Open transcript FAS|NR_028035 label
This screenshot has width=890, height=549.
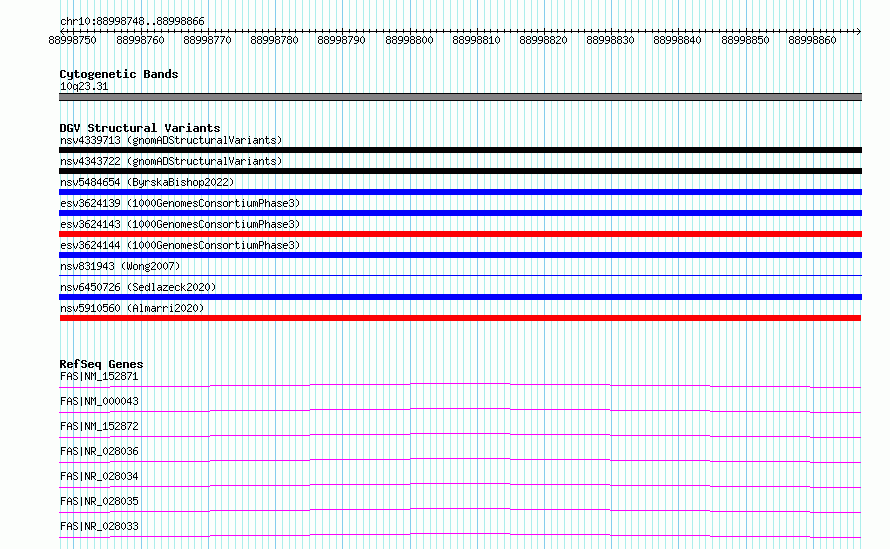pyautogui.click(x=99, y=501)
